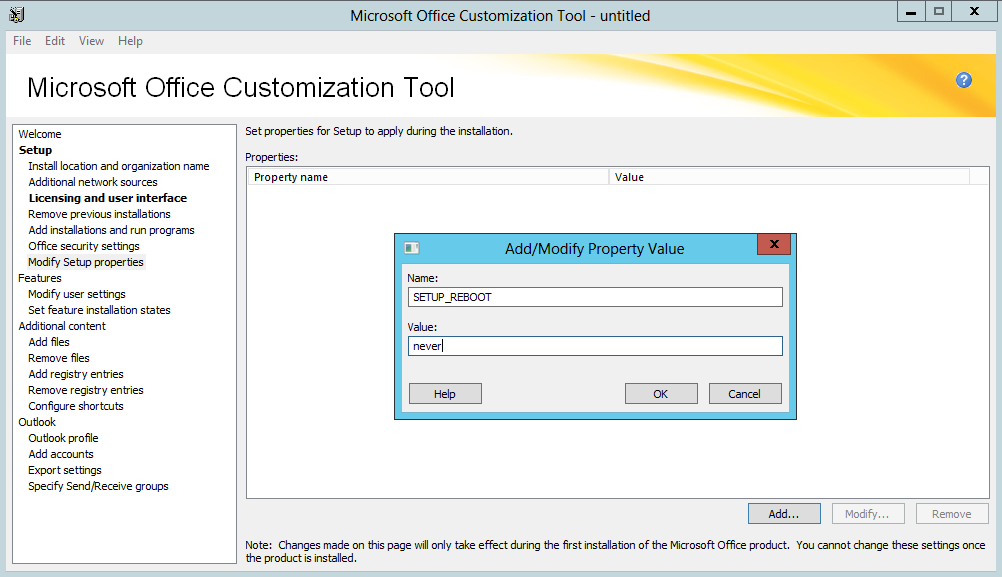The image size is (1002, 577).
Task: Open Export settings page
Action: 65,470
